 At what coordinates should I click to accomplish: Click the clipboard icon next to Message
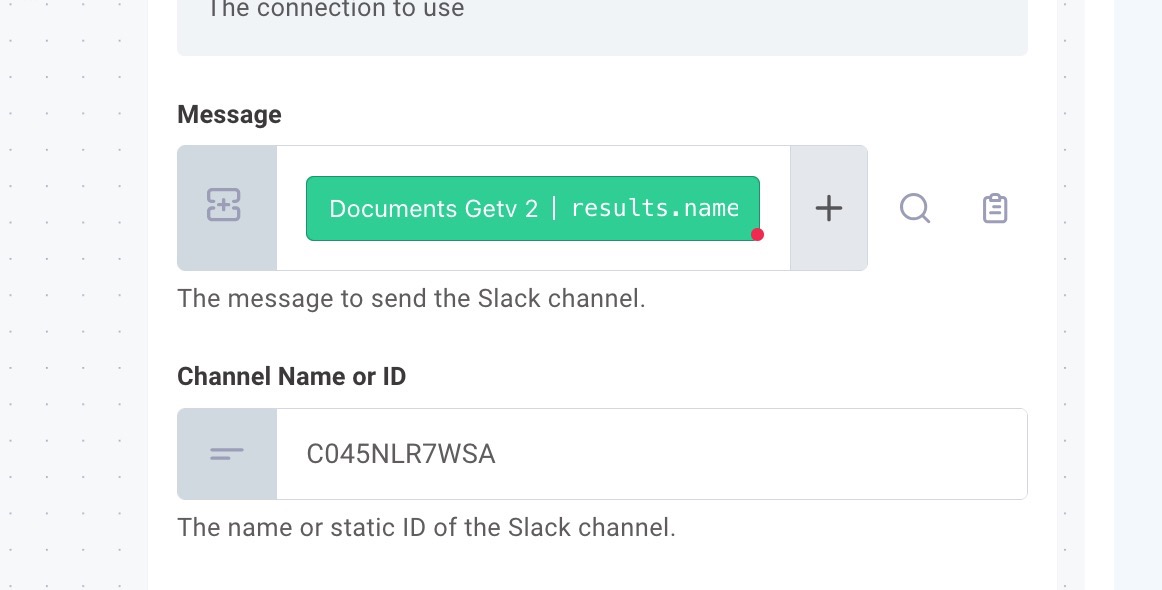click(995, 208)
